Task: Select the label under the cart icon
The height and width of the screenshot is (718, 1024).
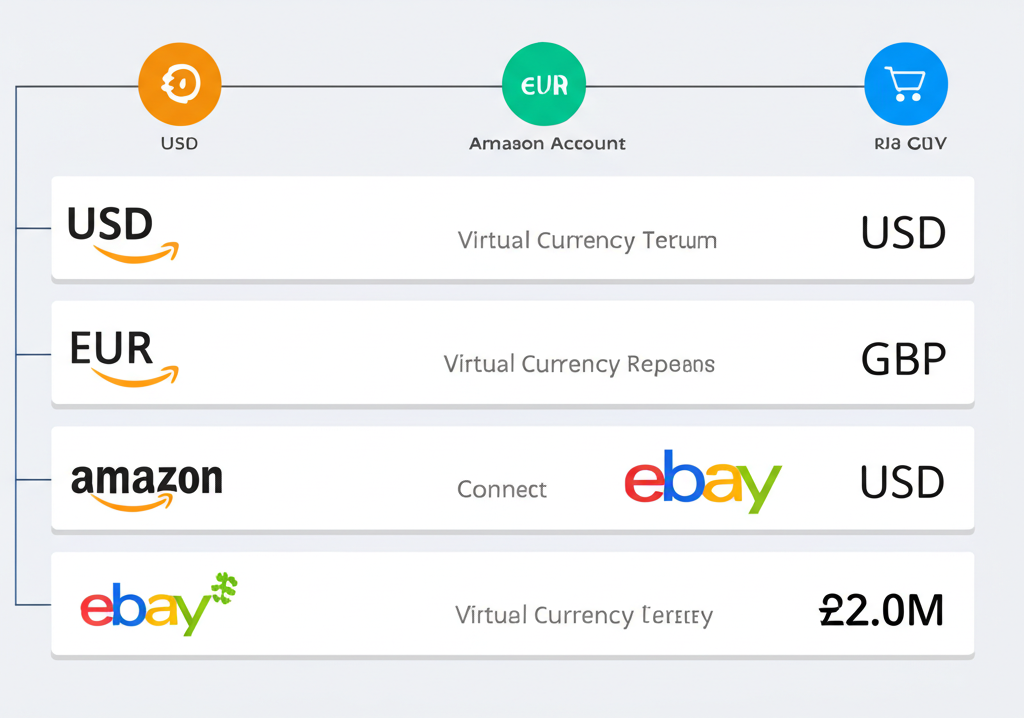Action: (904, 143)
